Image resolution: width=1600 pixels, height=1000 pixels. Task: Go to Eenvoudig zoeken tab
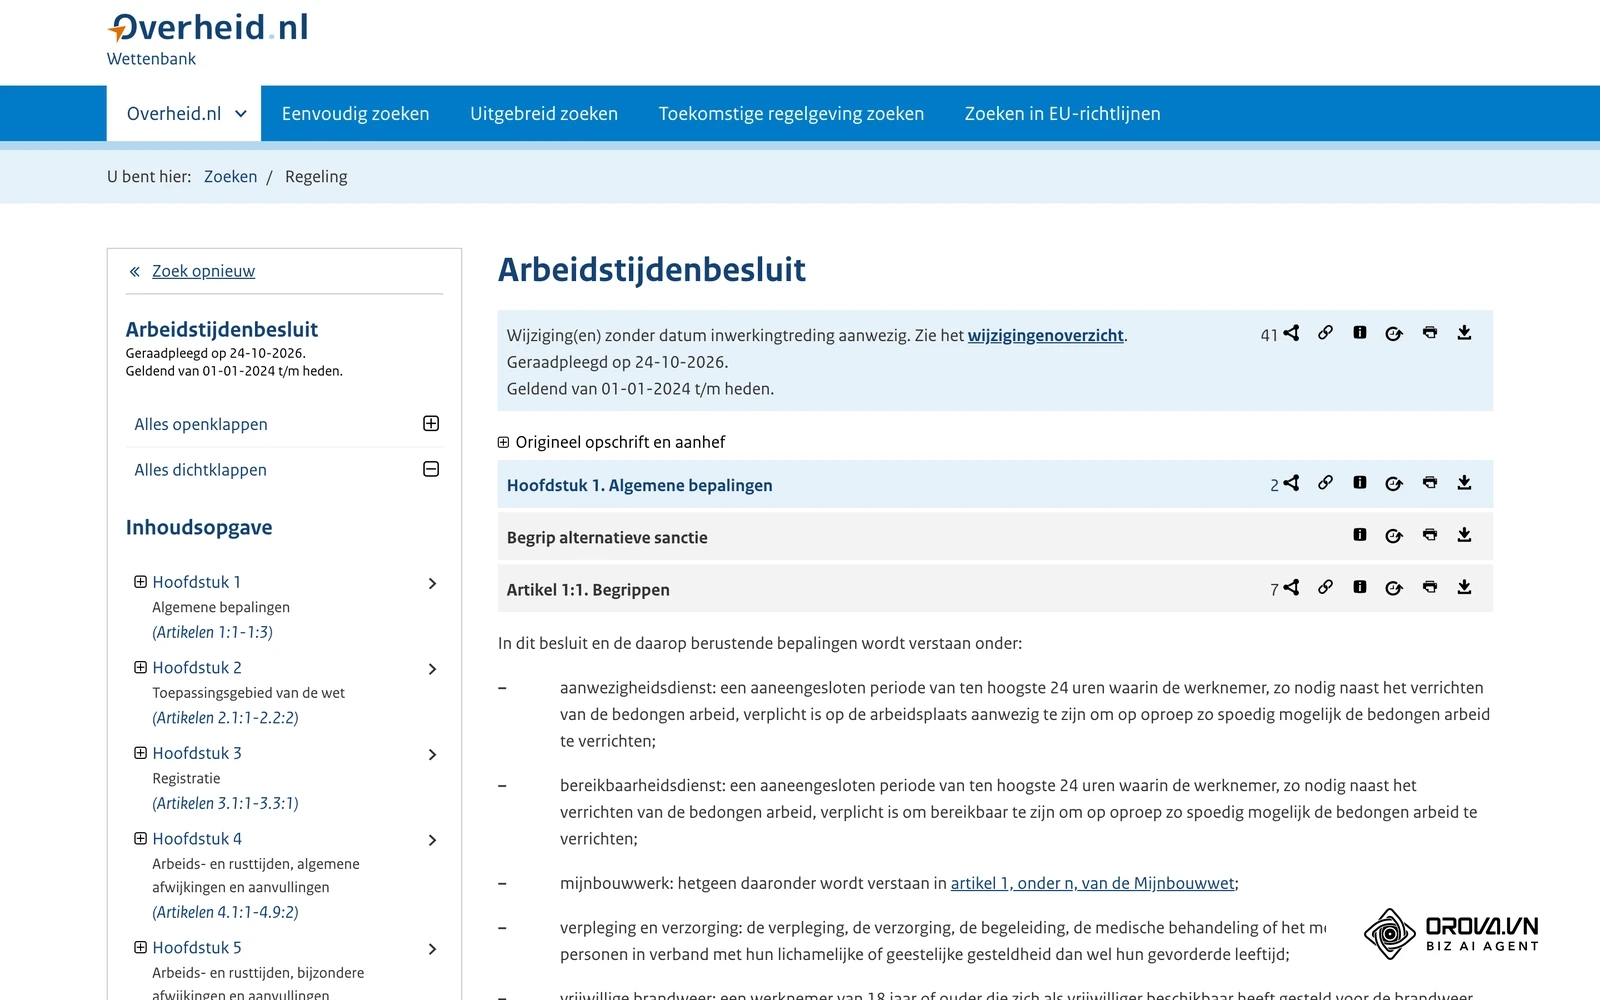(x=355, y=113)
